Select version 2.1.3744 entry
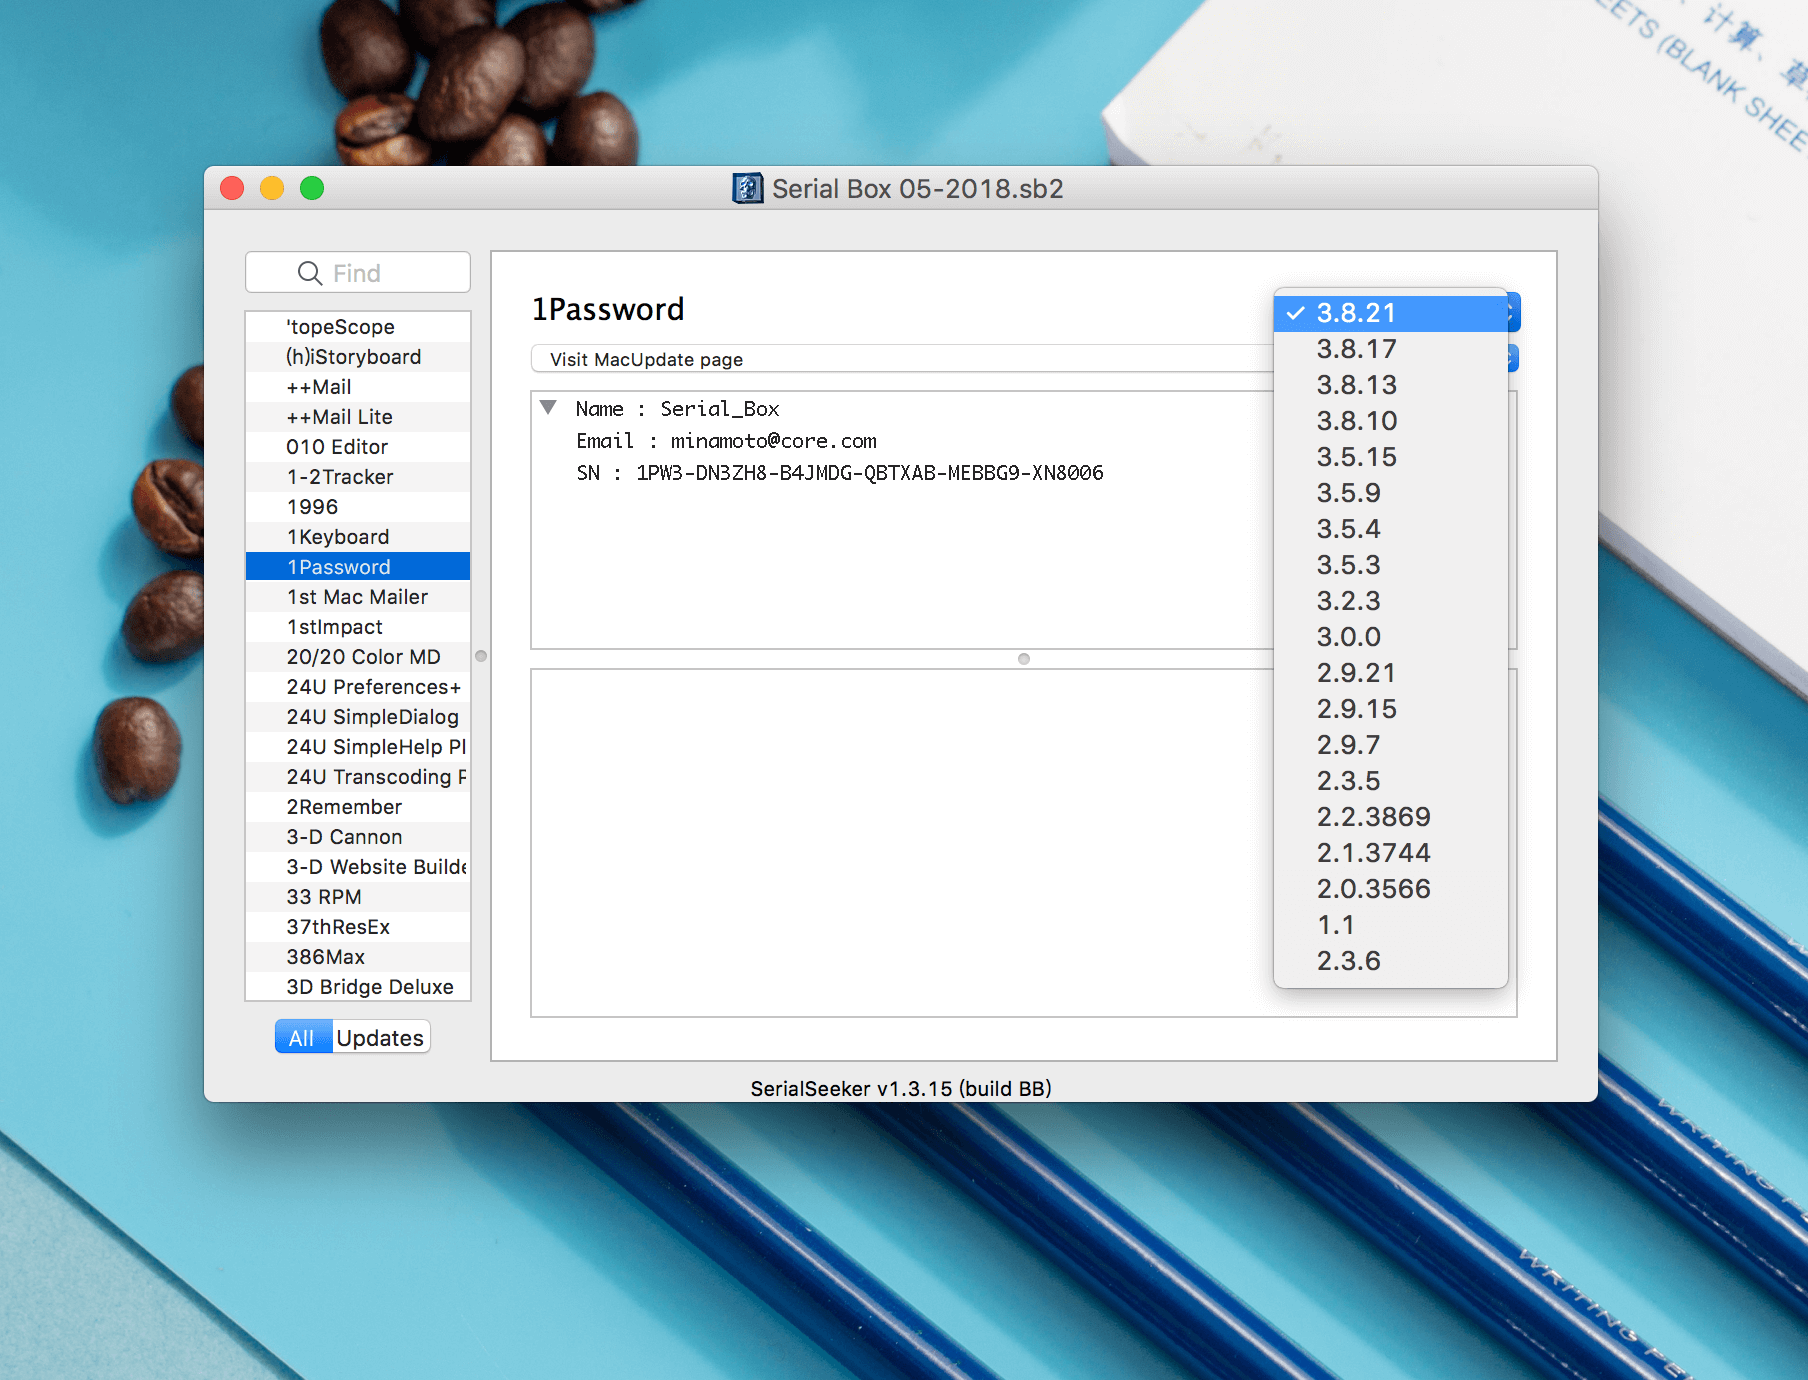 click(x=1390, y=853)
